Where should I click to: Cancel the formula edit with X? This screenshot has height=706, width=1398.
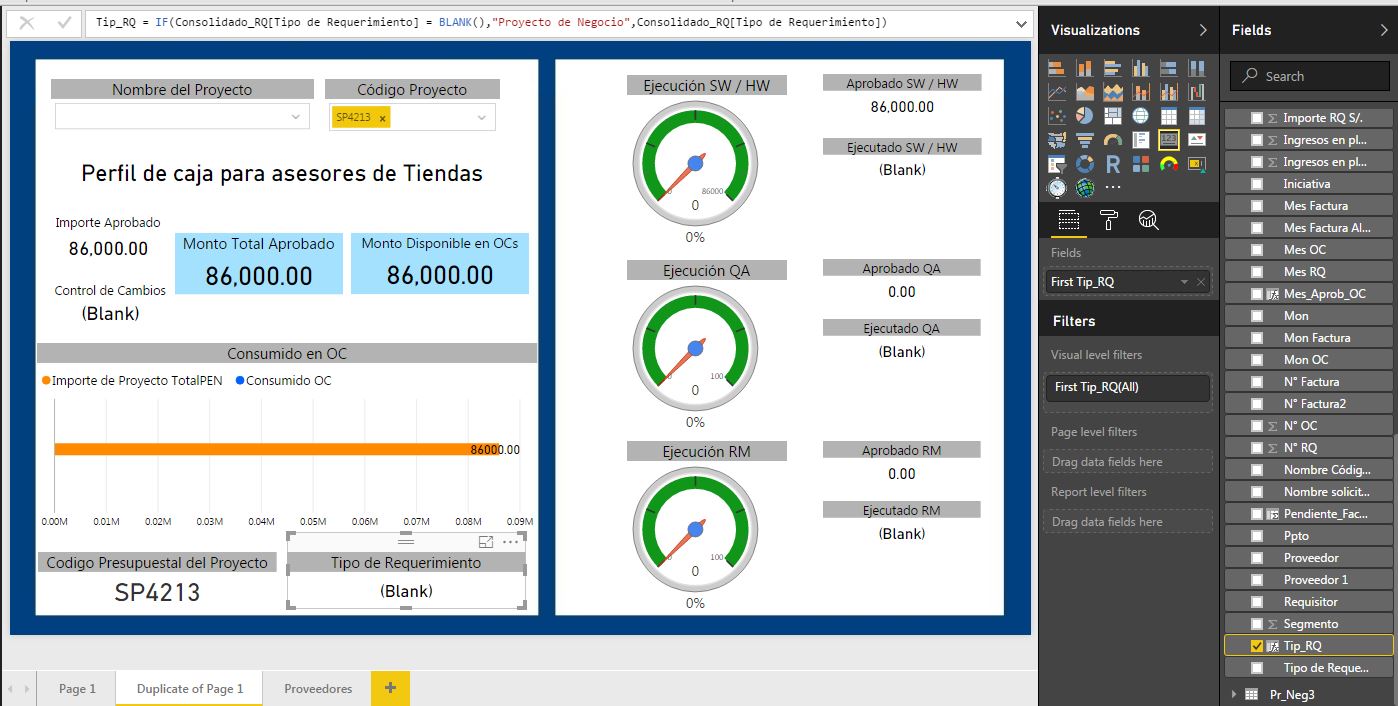pyautogui.click(x=27, y=22)
